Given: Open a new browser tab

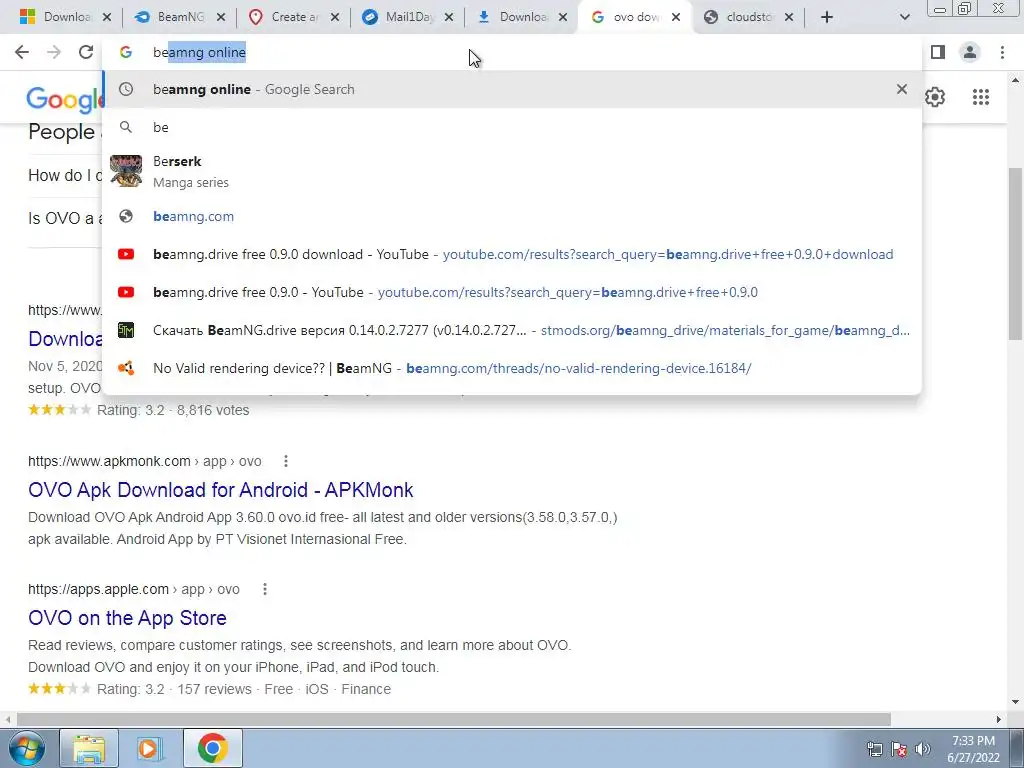Looking at the screenshot, I should [826, 17].
